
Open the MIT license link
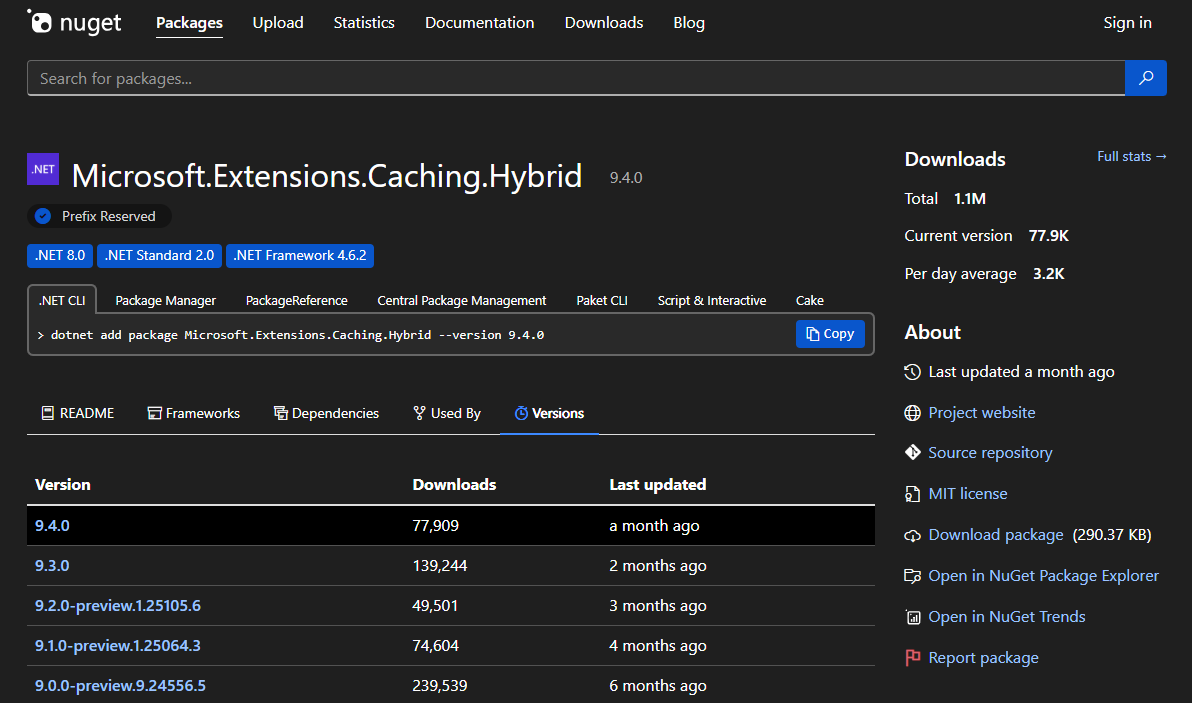(x=968, y=494)
